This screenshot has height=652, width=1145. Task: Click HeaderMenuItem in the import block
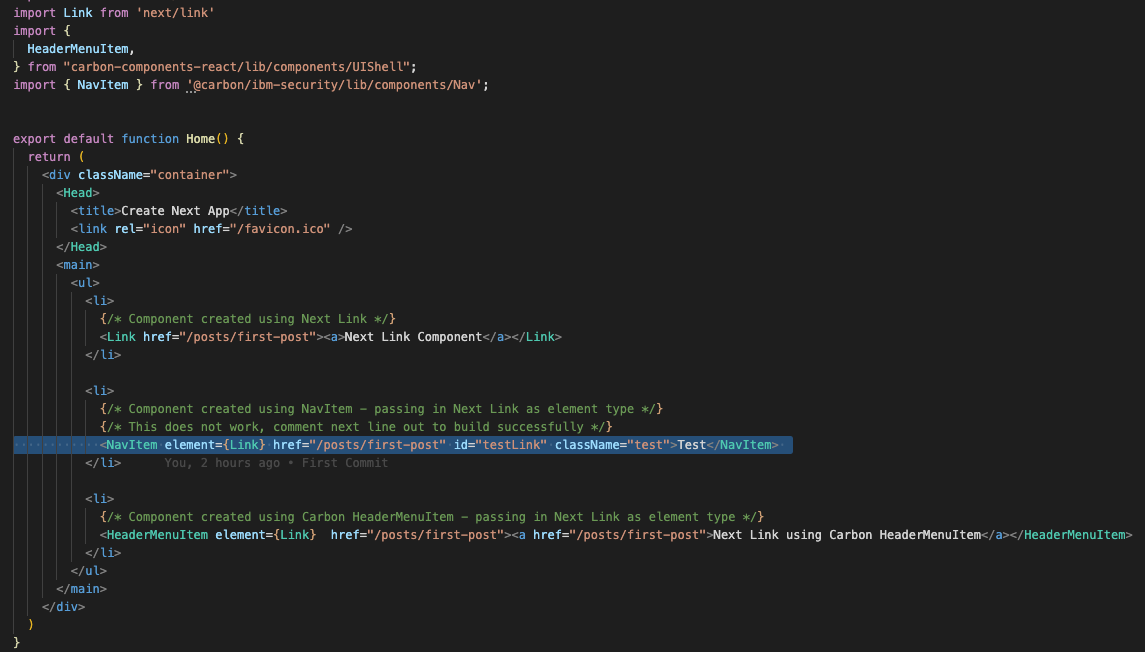point(78,49)
